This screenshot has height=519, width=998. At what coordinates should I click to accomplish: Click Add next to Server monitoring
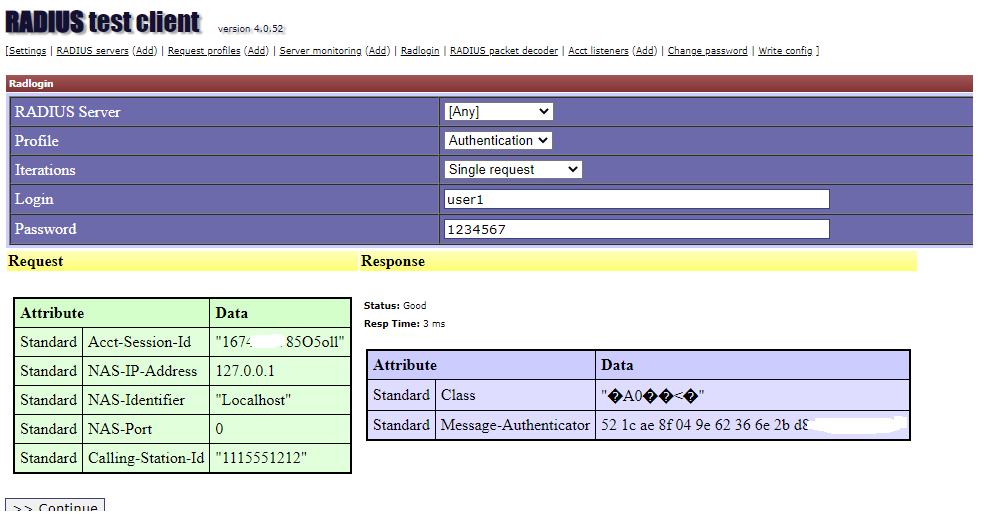click(377, 51)
